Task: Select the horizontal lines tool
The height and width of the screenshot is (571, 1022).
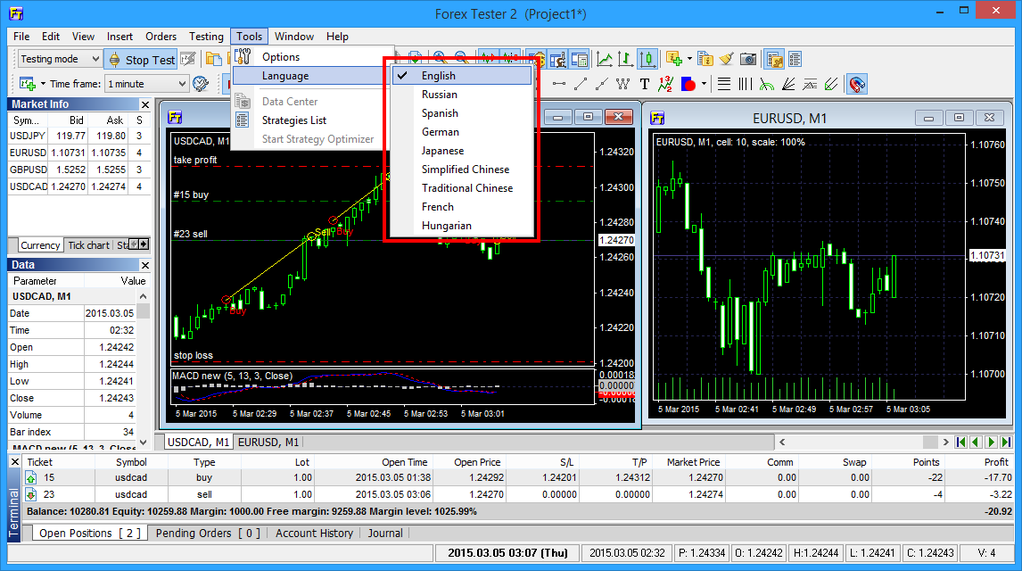Action: [x=723, y=84]
